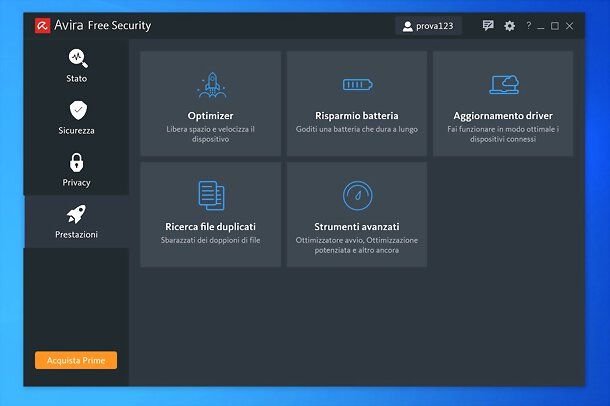Click the Avira red logo icon
610x406 pixels.
pos(42,26)
